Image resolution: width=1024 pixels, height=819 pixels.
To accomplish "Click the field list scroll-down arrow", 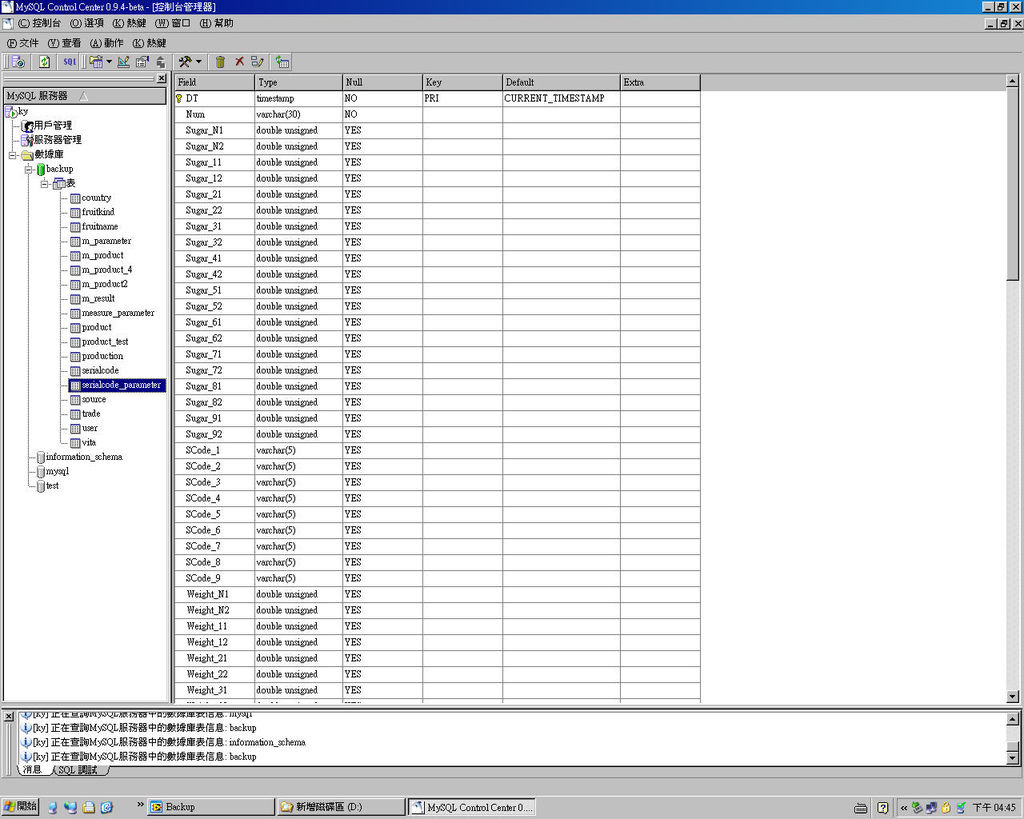I will pos(1012,697).
